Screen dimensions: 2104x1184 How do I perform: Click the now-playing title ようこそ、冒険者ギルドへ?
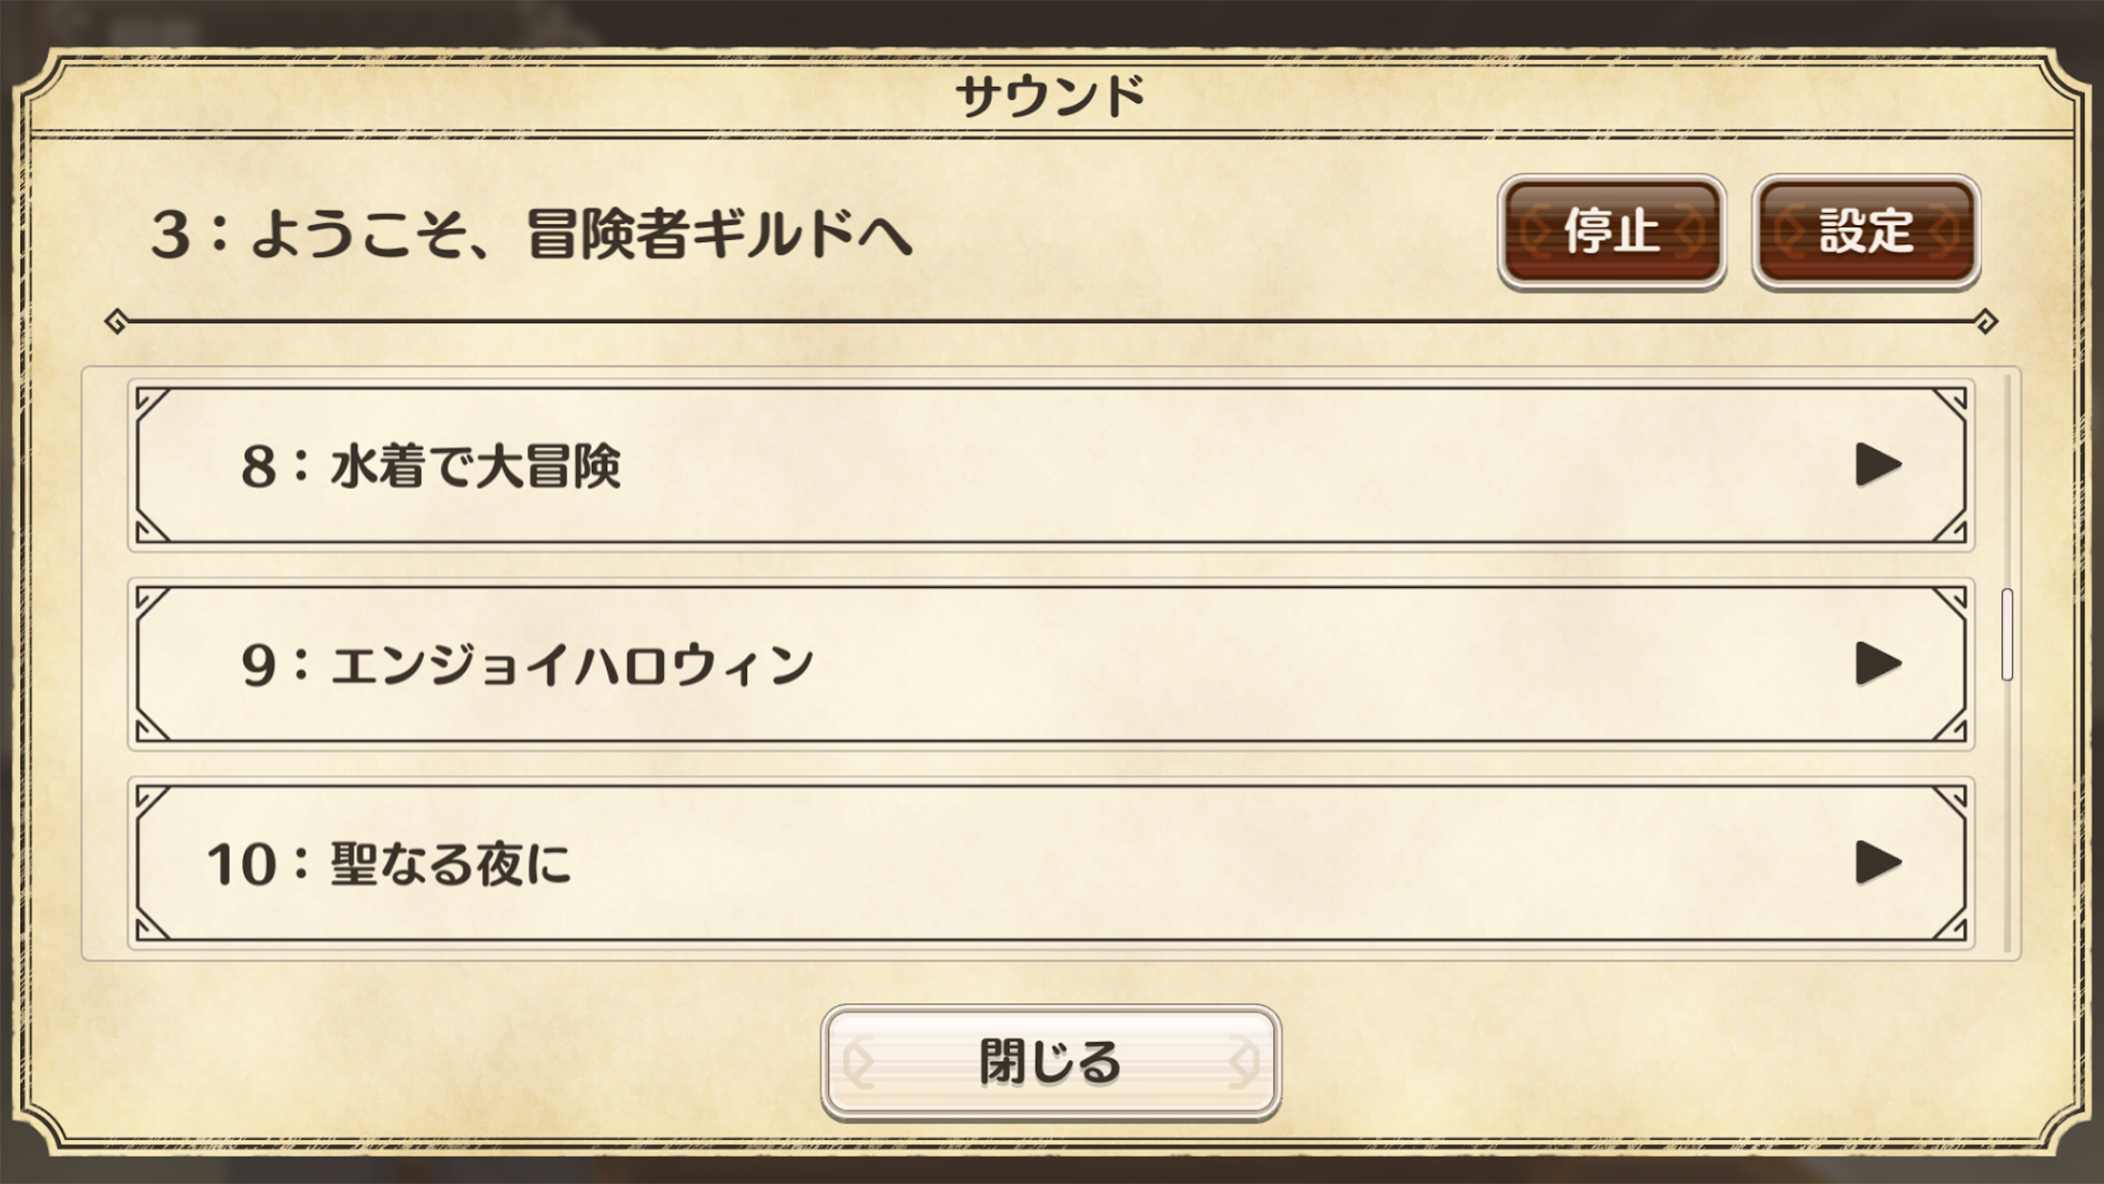(580, 235)
